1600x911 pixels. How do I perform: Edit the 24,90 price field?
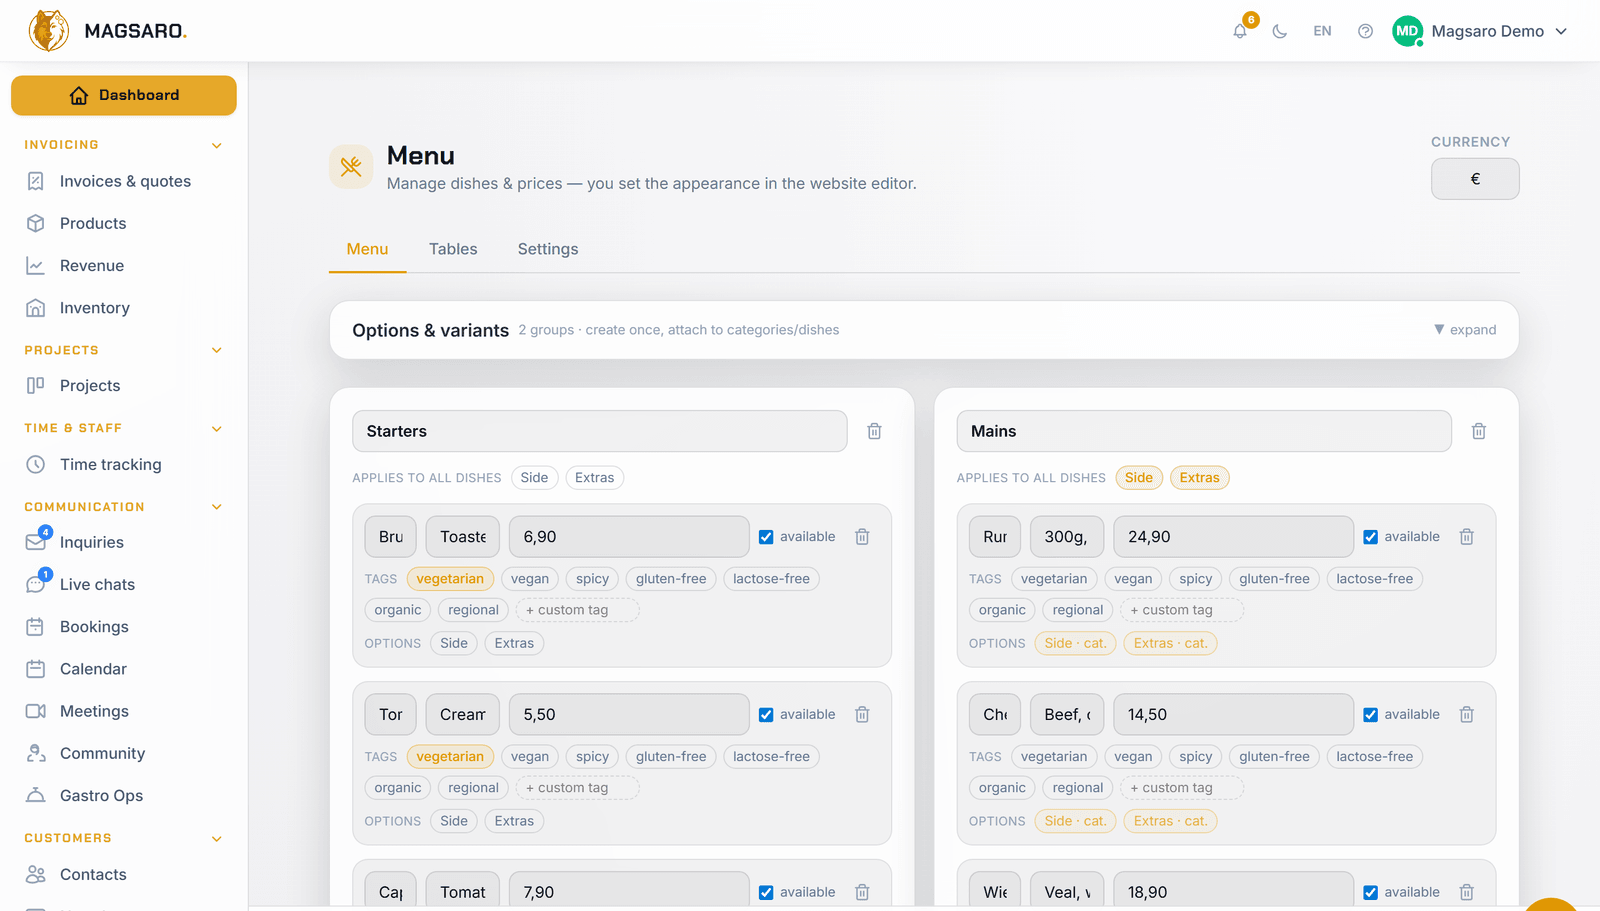1234,537
